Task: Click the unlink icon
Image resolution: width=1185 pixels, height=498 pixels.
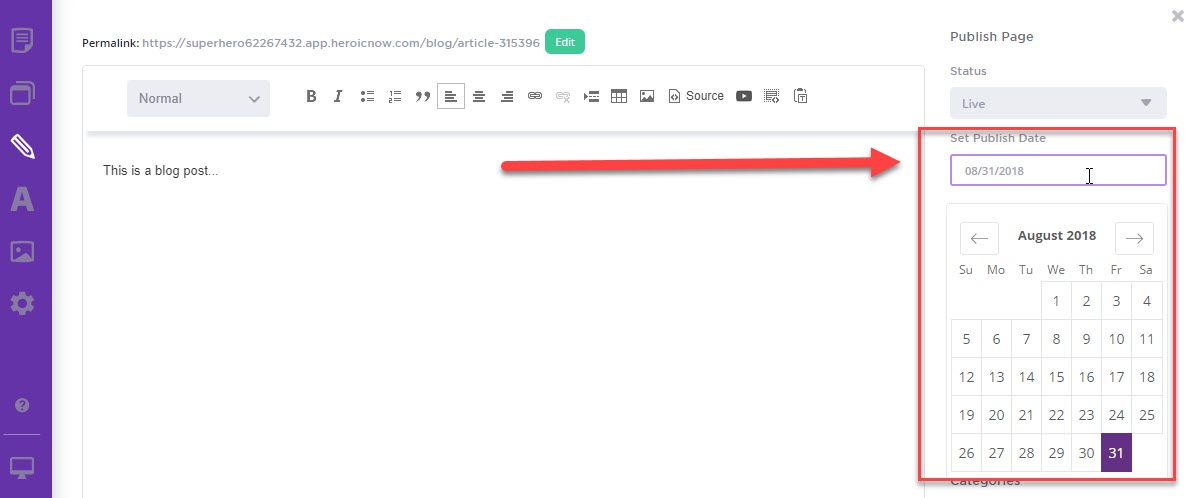Action: pyautogui.click(x=562, y=96)
